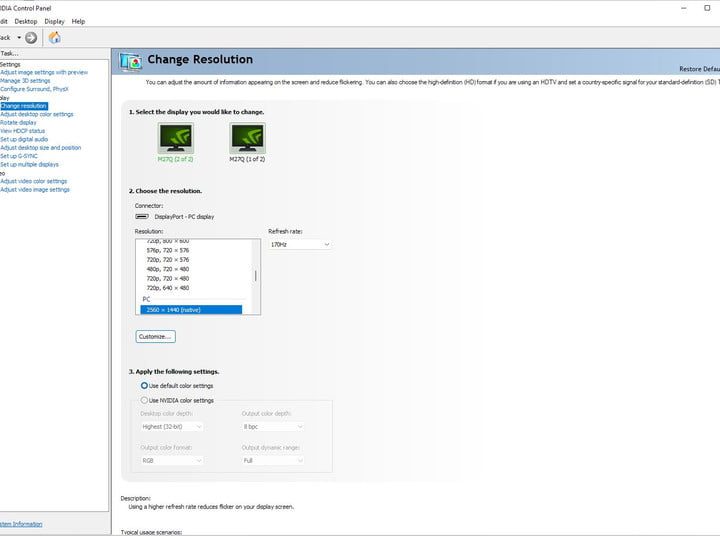Open Configure Surround, PhysX page
The width and height of the screenshot is (720, 536).
[x=34, y=89]
